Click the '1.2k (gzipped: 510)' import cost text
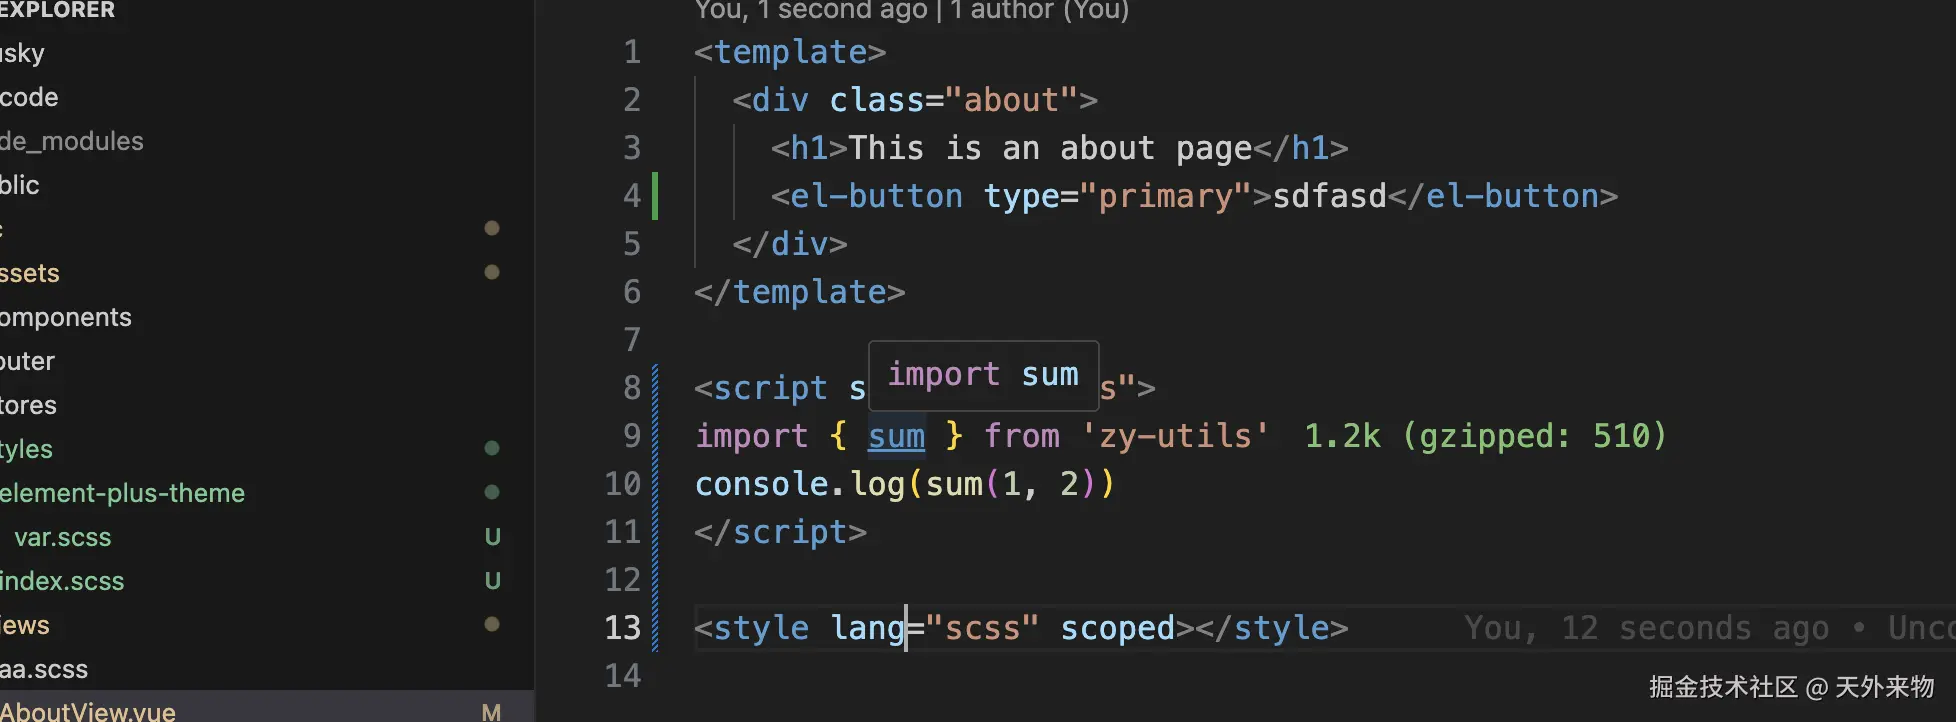The height and width of the screenshot is (722, 1956). 1486,436
